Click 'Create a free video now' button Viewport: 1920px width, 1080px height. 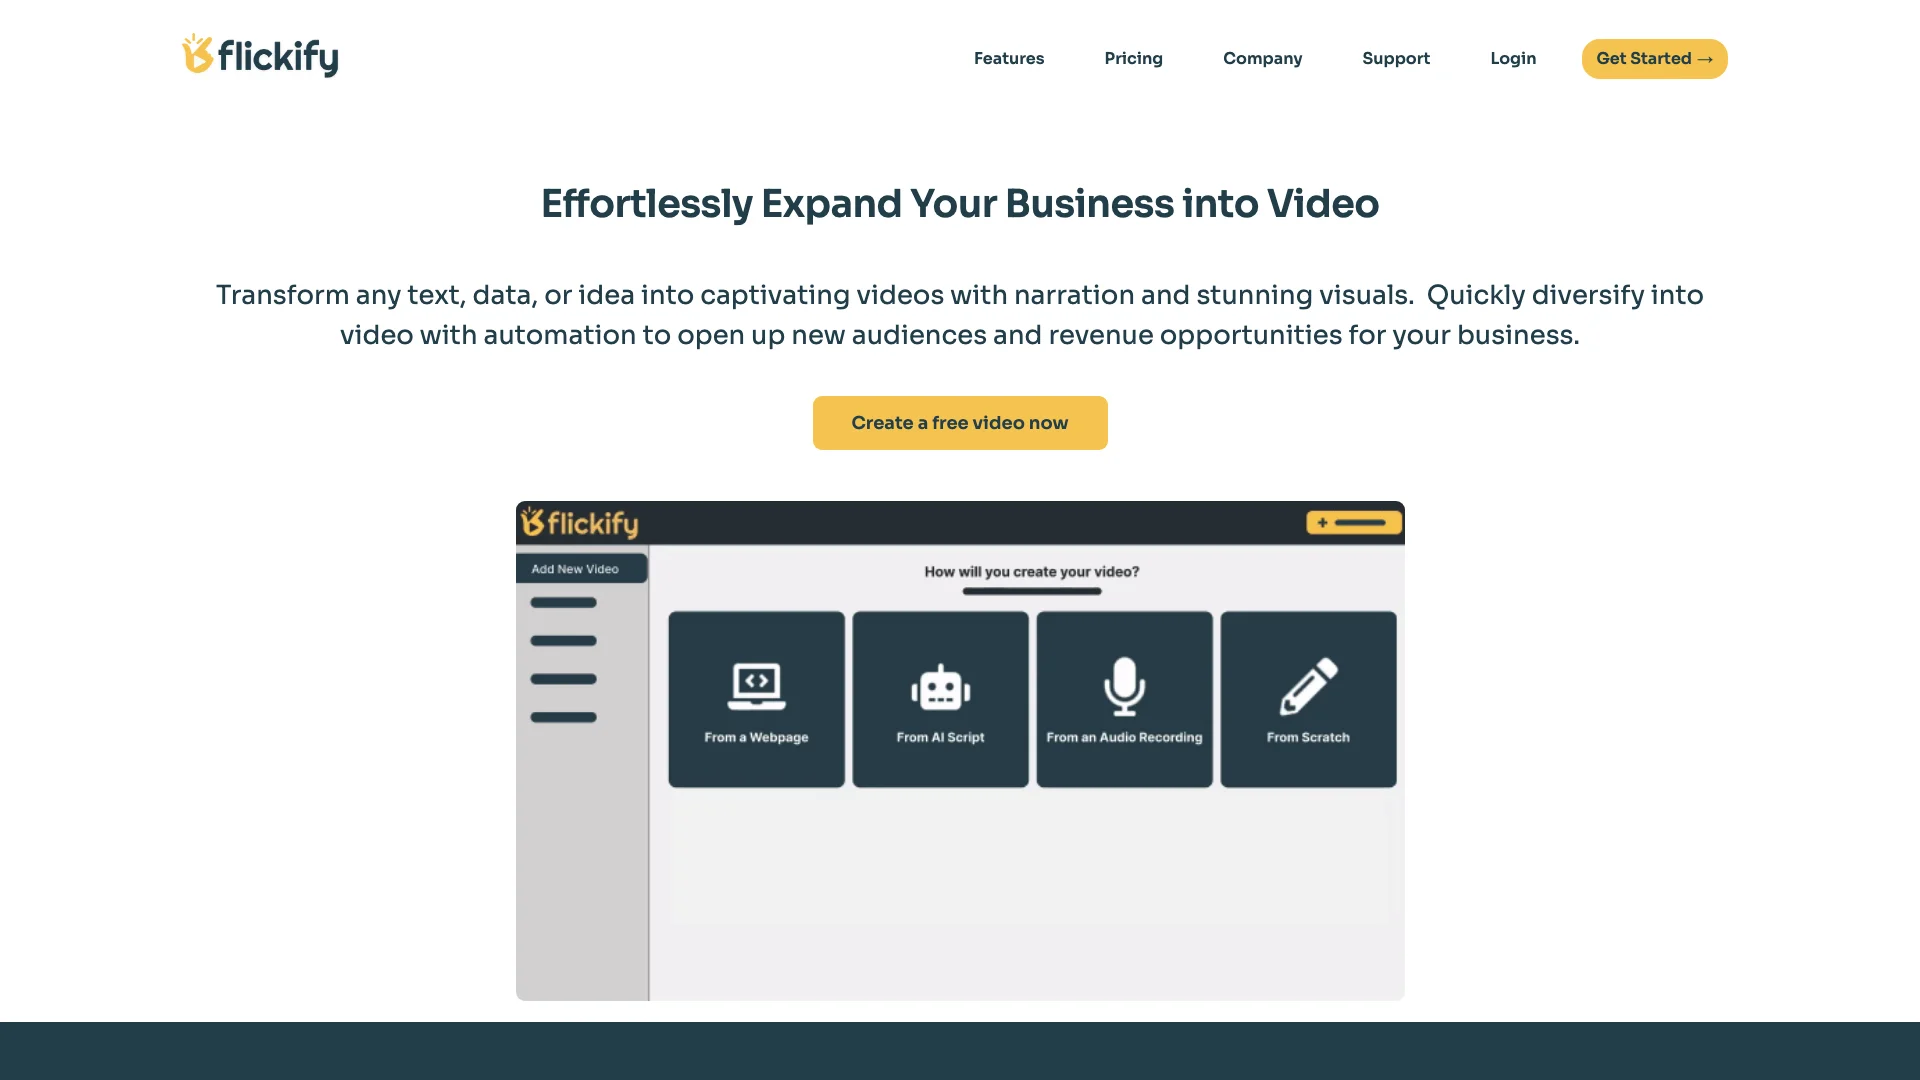(x=959, y=422)
